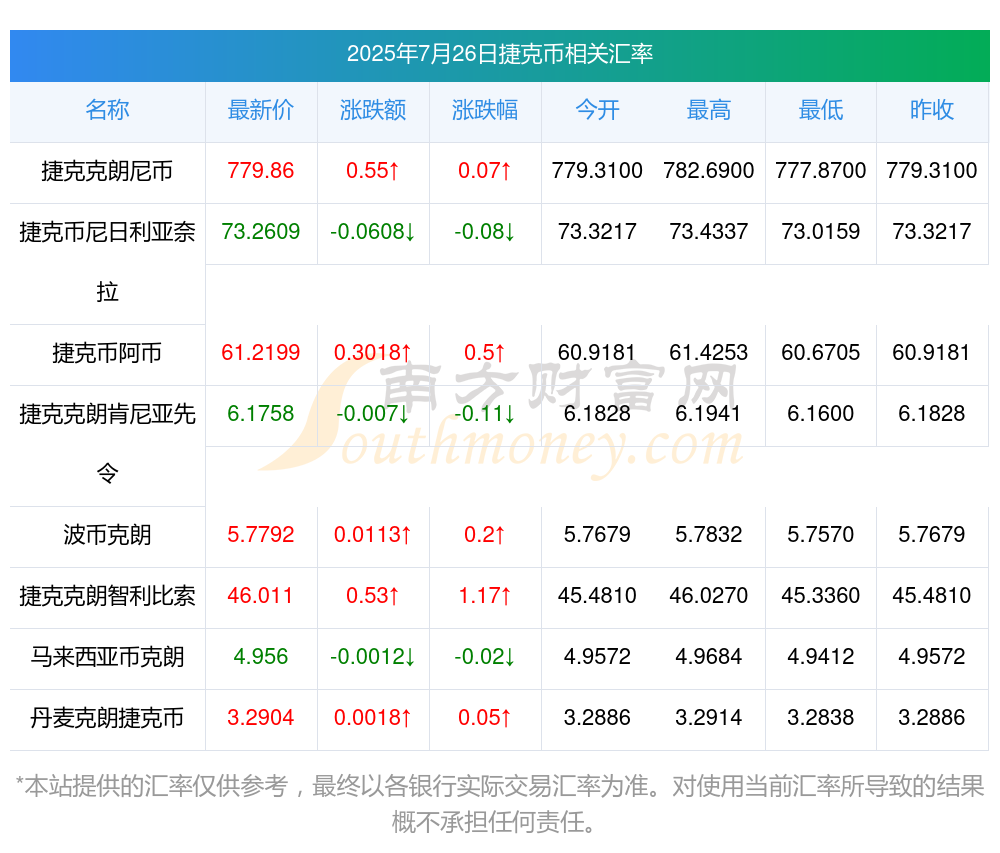
Task: Click latest price 5.7792
Action: pos(261,535)
